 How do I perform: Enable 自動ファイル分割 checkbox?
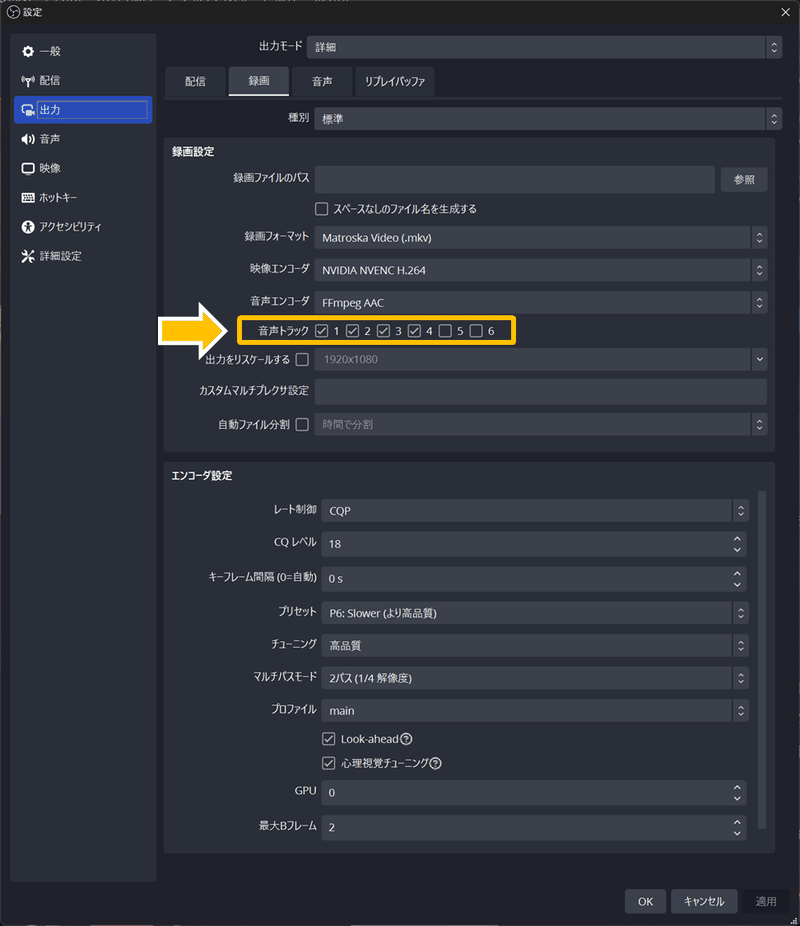(x=302, y=425)
